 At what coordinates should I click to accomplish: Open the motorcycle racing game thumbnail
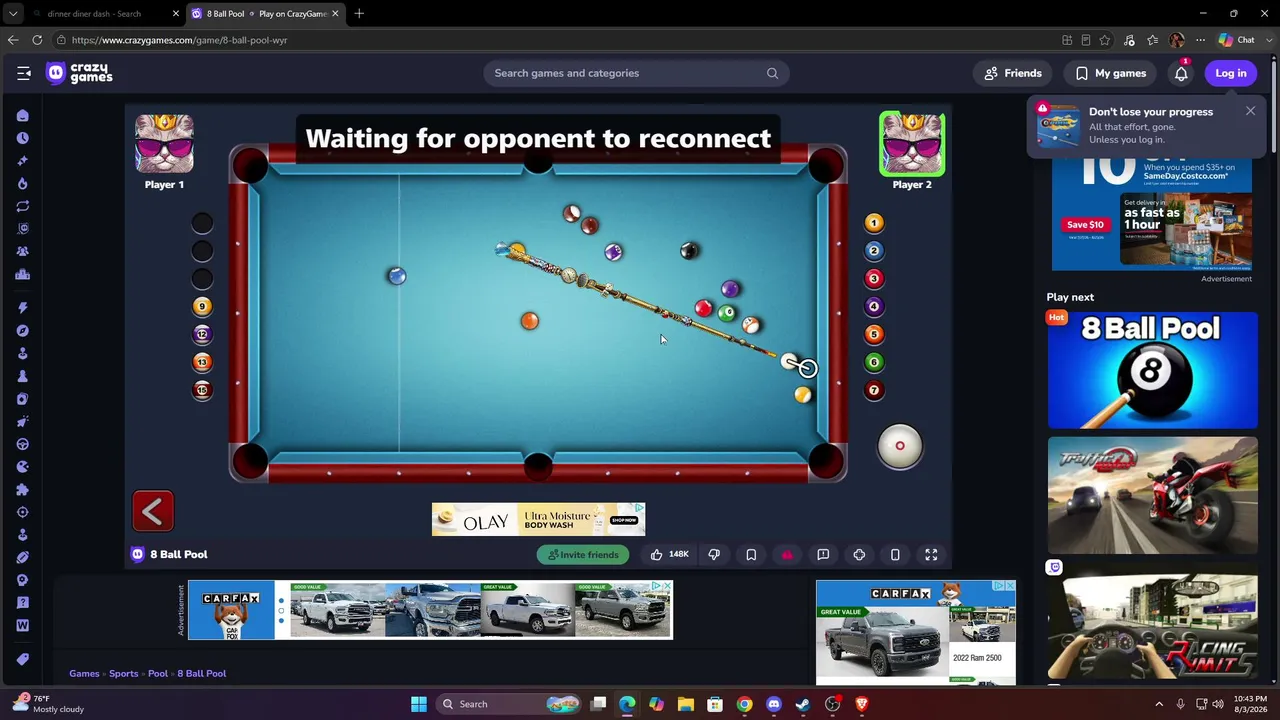click(1152, 495)
